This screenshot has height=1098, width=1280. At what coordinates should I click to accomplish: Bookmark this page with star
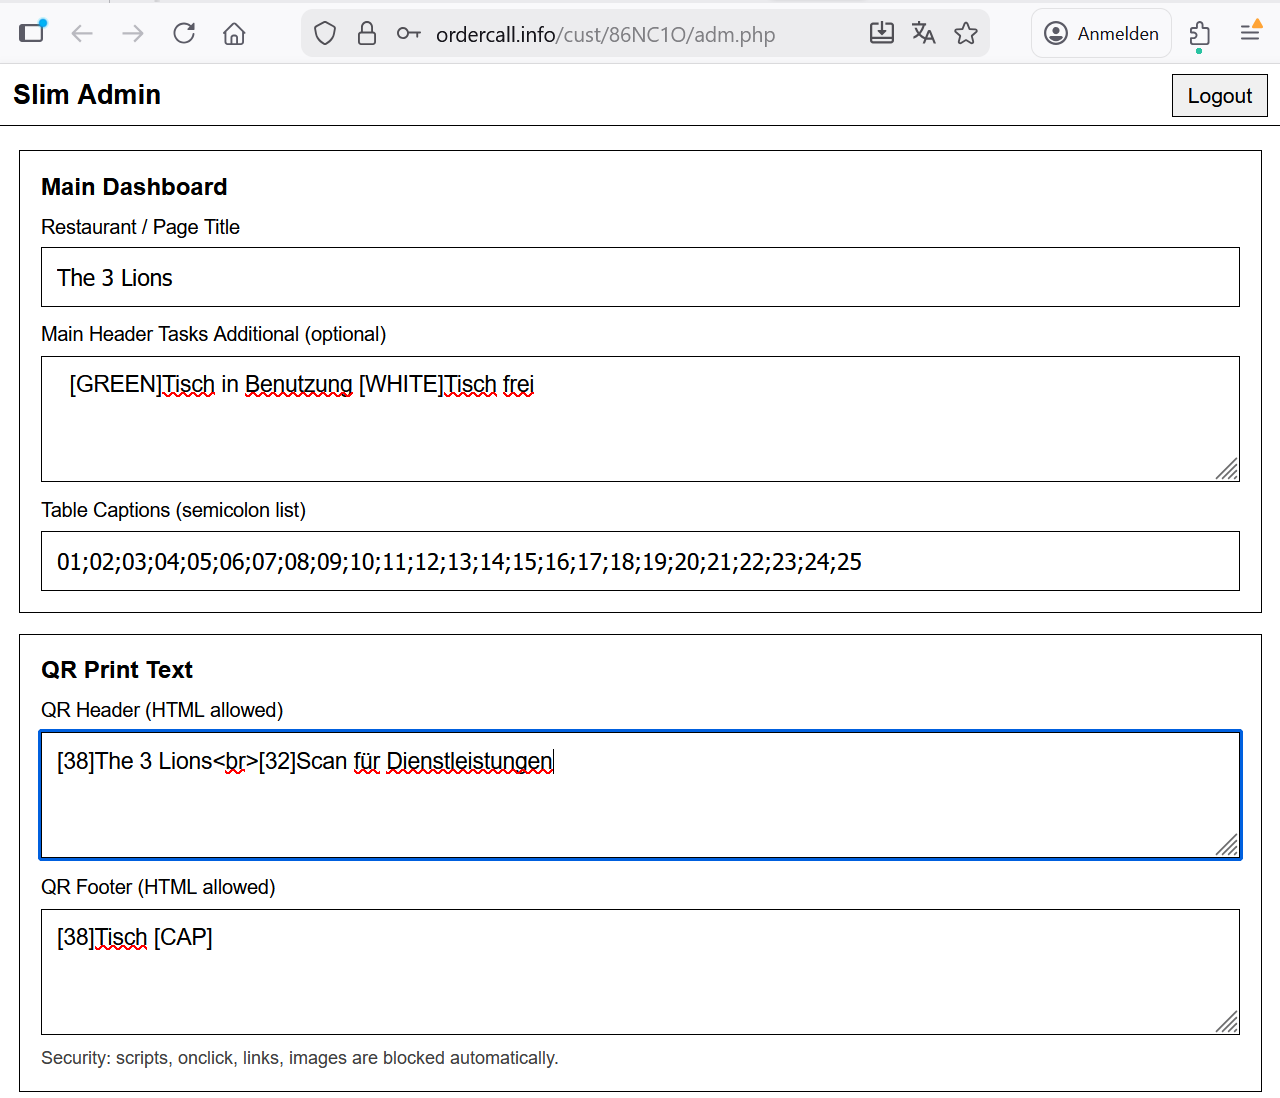coord(966,34)
